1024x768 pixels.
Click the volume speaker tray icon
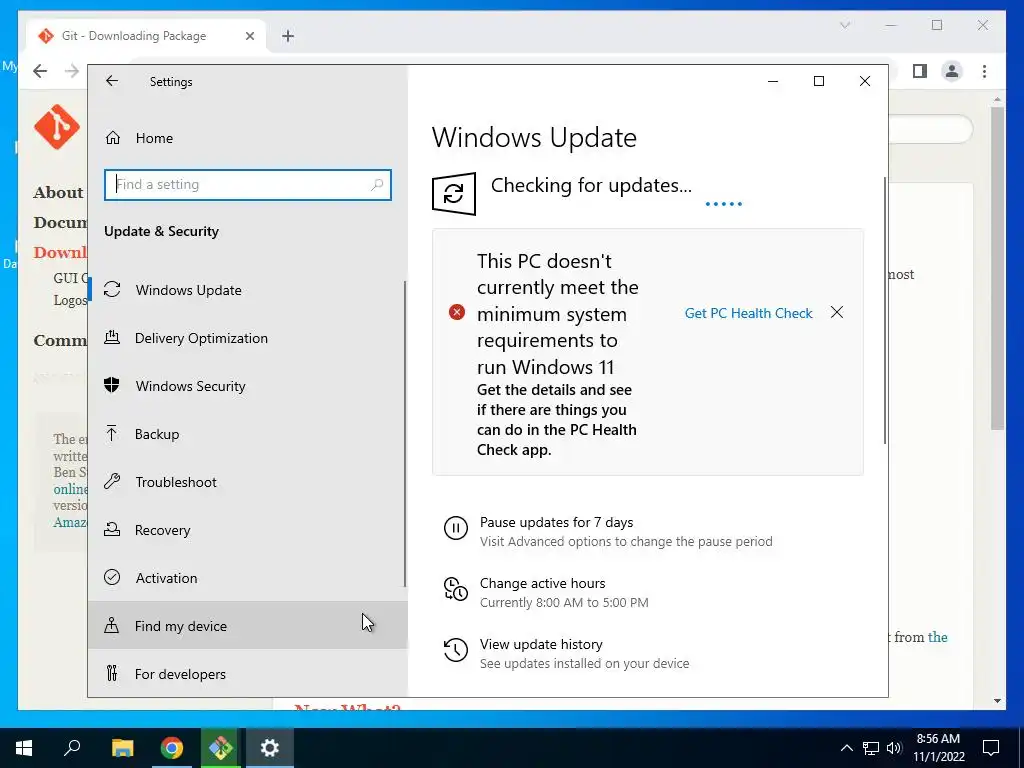(894, 748)
